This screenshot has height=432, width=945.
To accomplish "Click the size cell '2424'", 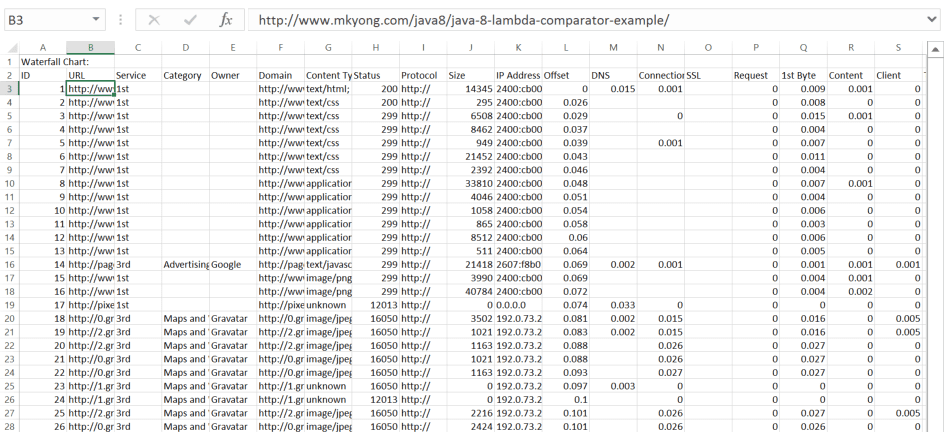I will (471, 427).
